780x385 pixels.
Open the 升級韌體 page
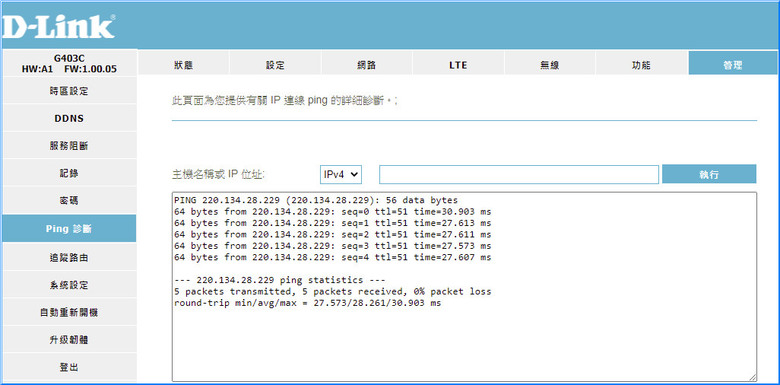pos(69,340)
